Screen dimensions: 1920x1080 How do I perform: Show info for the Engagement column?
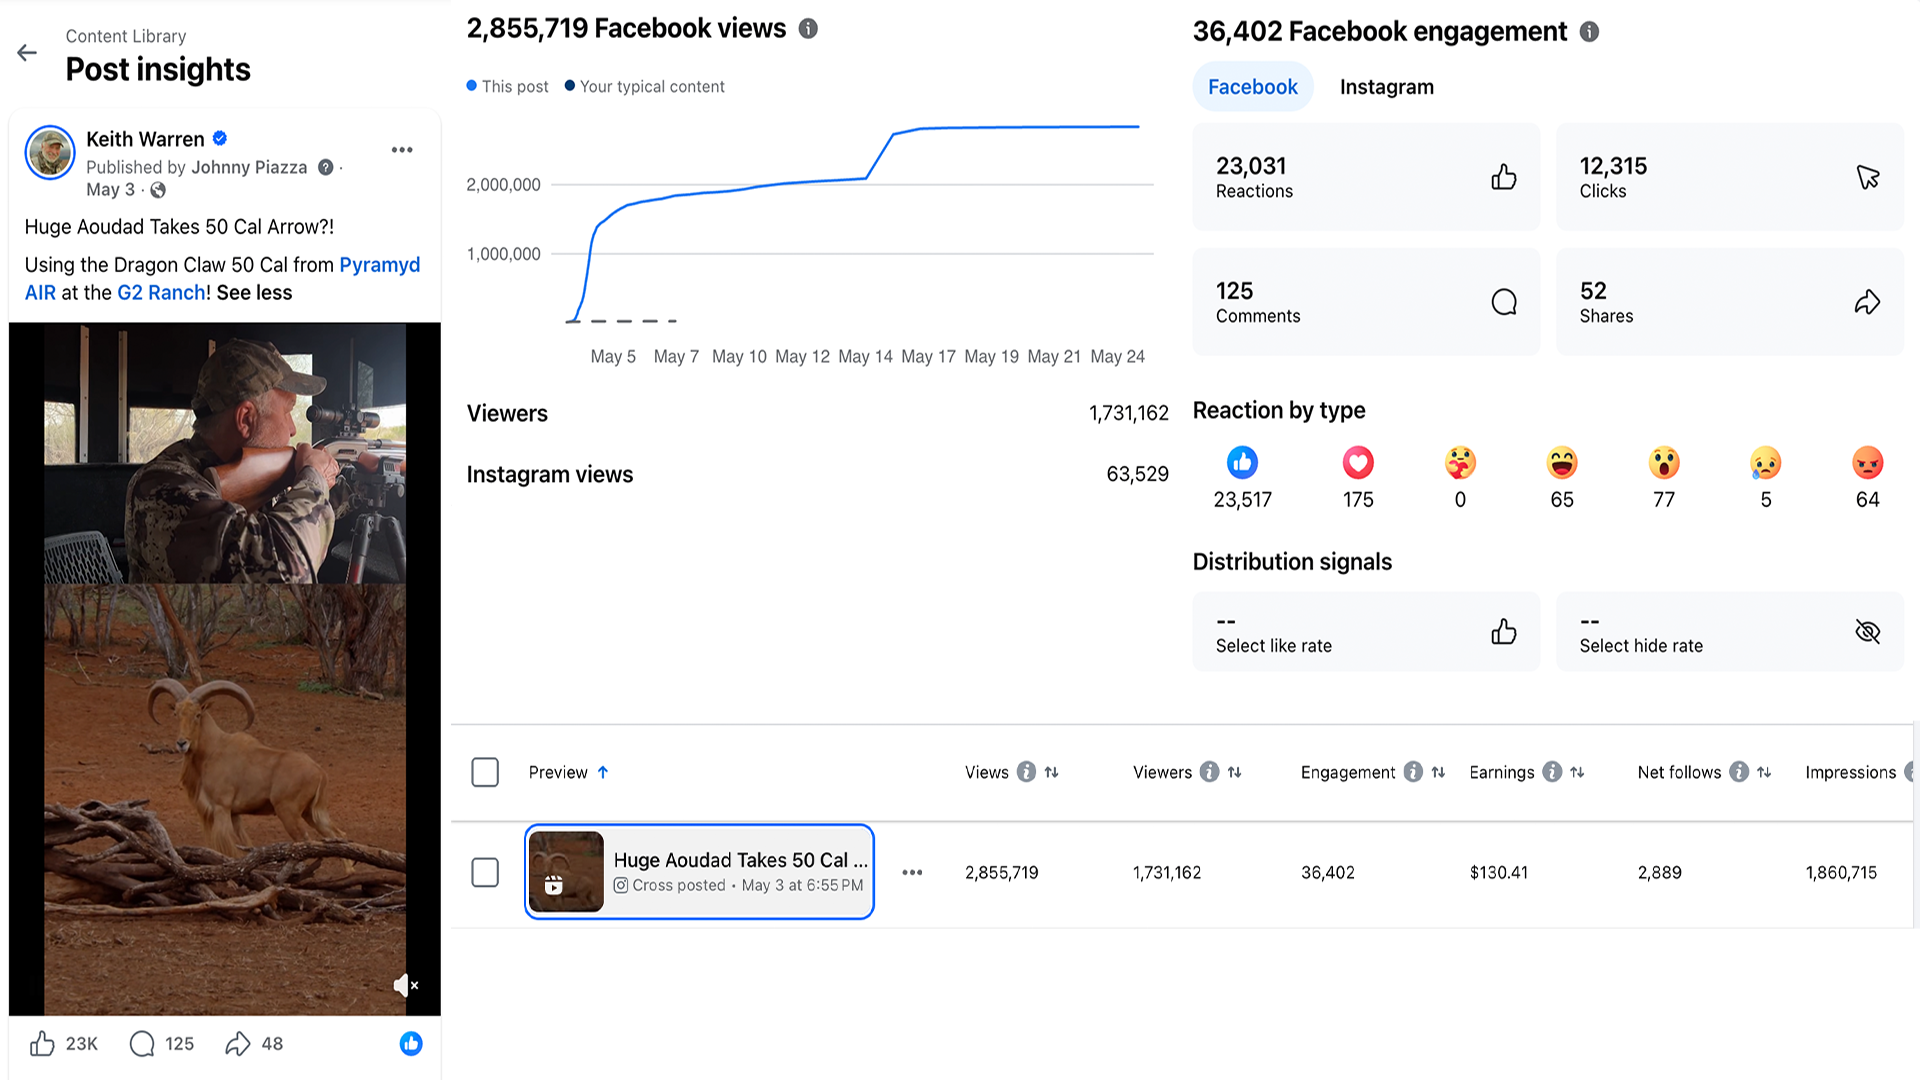tap(1413, 772)
